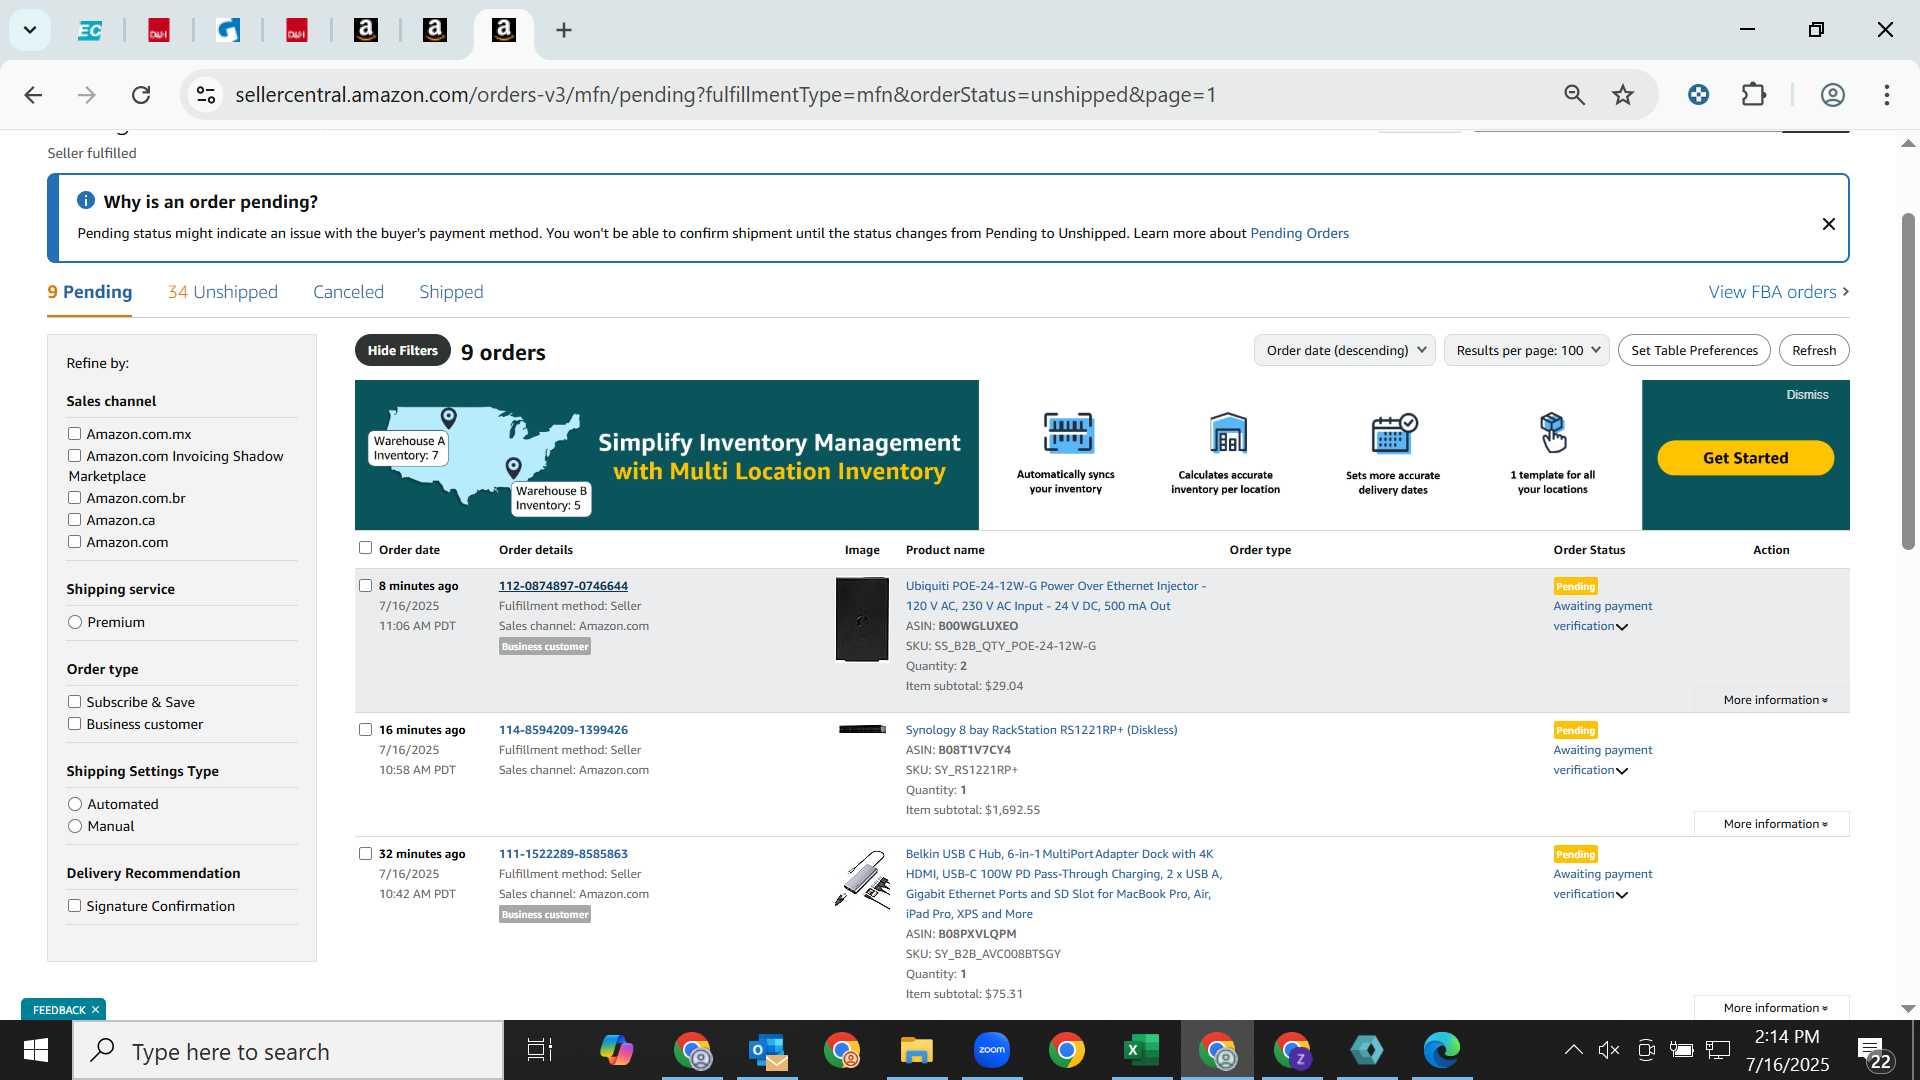Image resolution: width=1920 pixels, height=1080 pixels.
Task: Select the Premium shipping service radio
Action: tap(75, 622)
